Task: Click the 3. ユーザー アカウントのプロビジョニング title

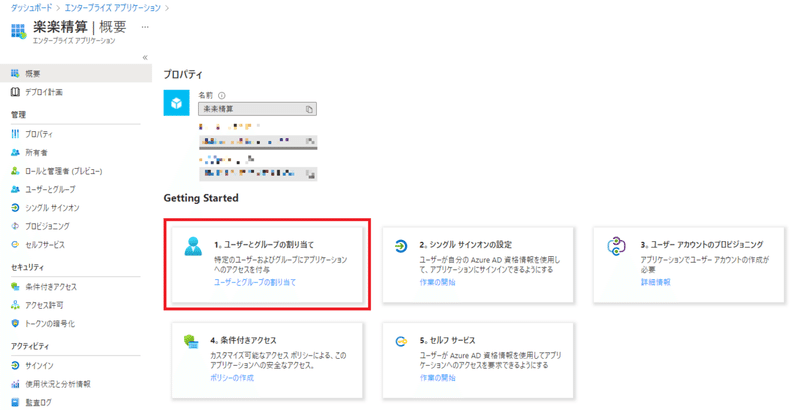Action: pos(702,245)
